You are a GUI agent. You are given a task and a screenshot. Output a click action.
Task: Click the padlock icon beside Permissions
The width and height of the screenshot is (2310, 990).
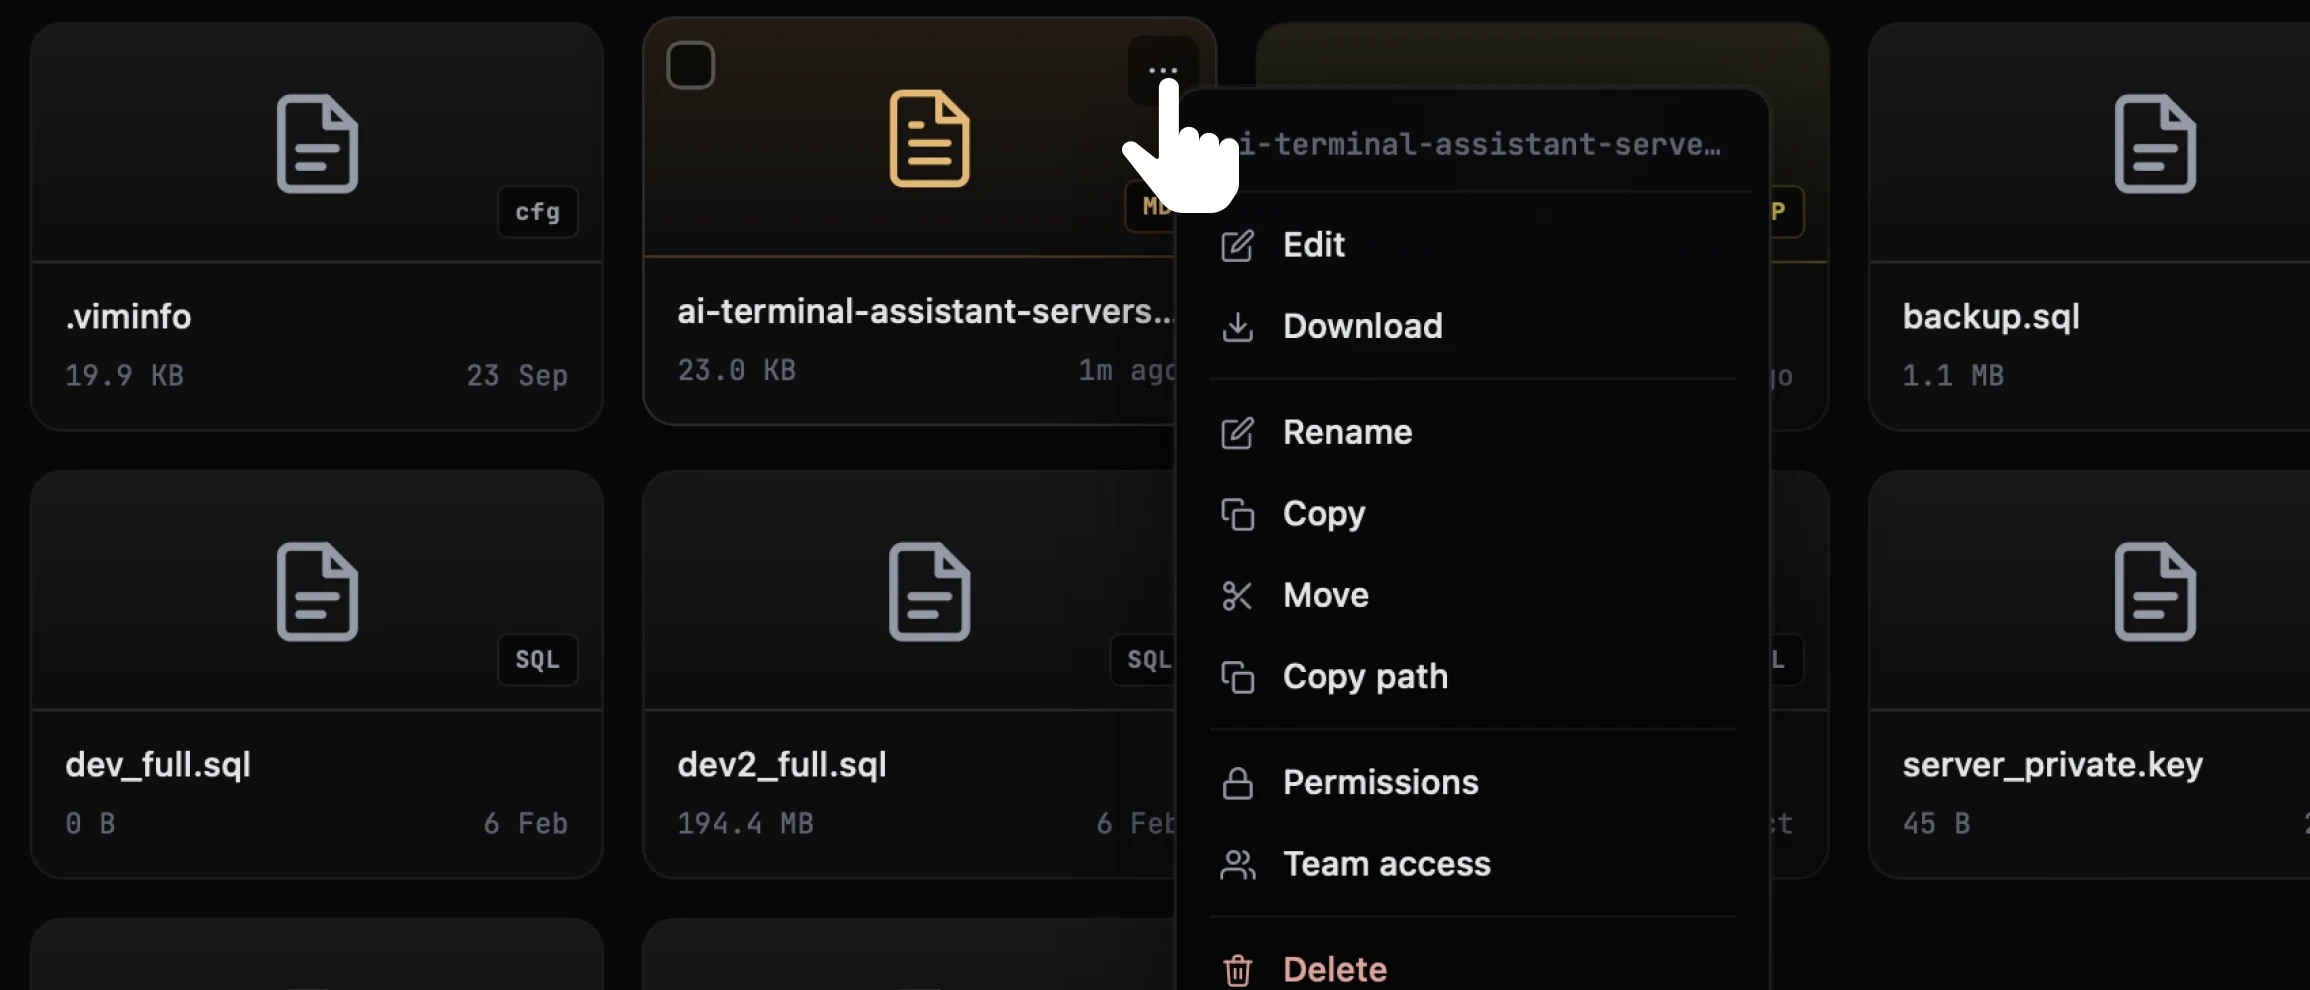pyautogui.click(x=1238, y=783)
